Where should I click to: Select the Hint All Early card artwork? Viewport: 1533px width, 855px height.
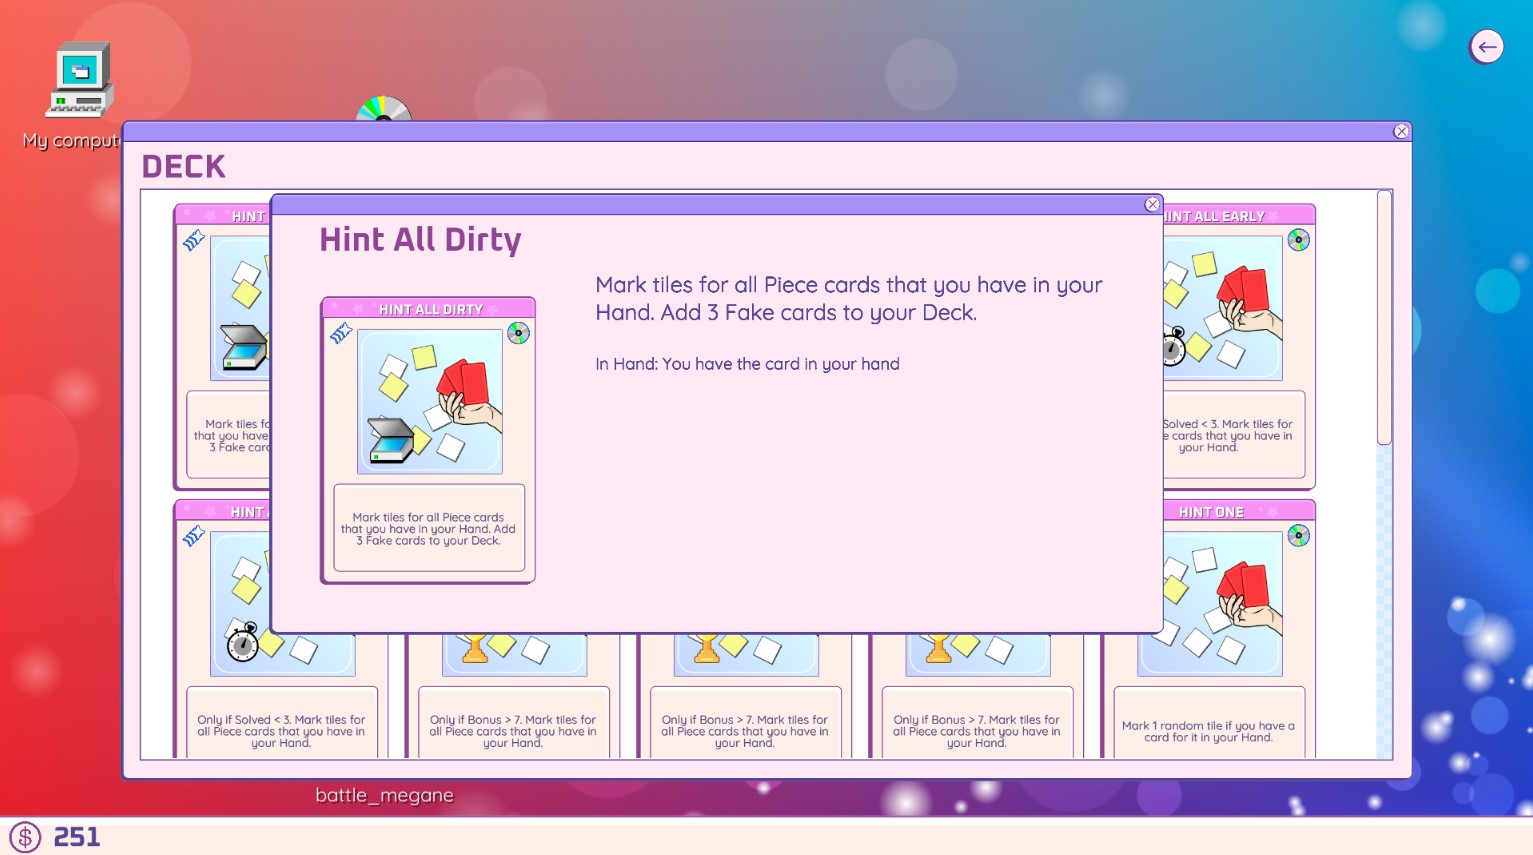1222,308
